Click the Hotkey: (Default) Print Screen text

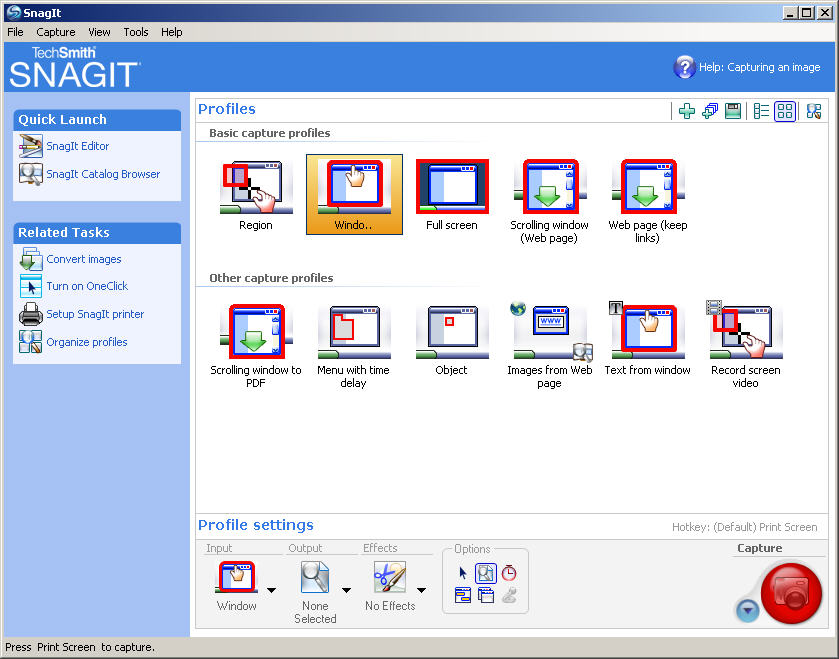click(x=745, y=527)
